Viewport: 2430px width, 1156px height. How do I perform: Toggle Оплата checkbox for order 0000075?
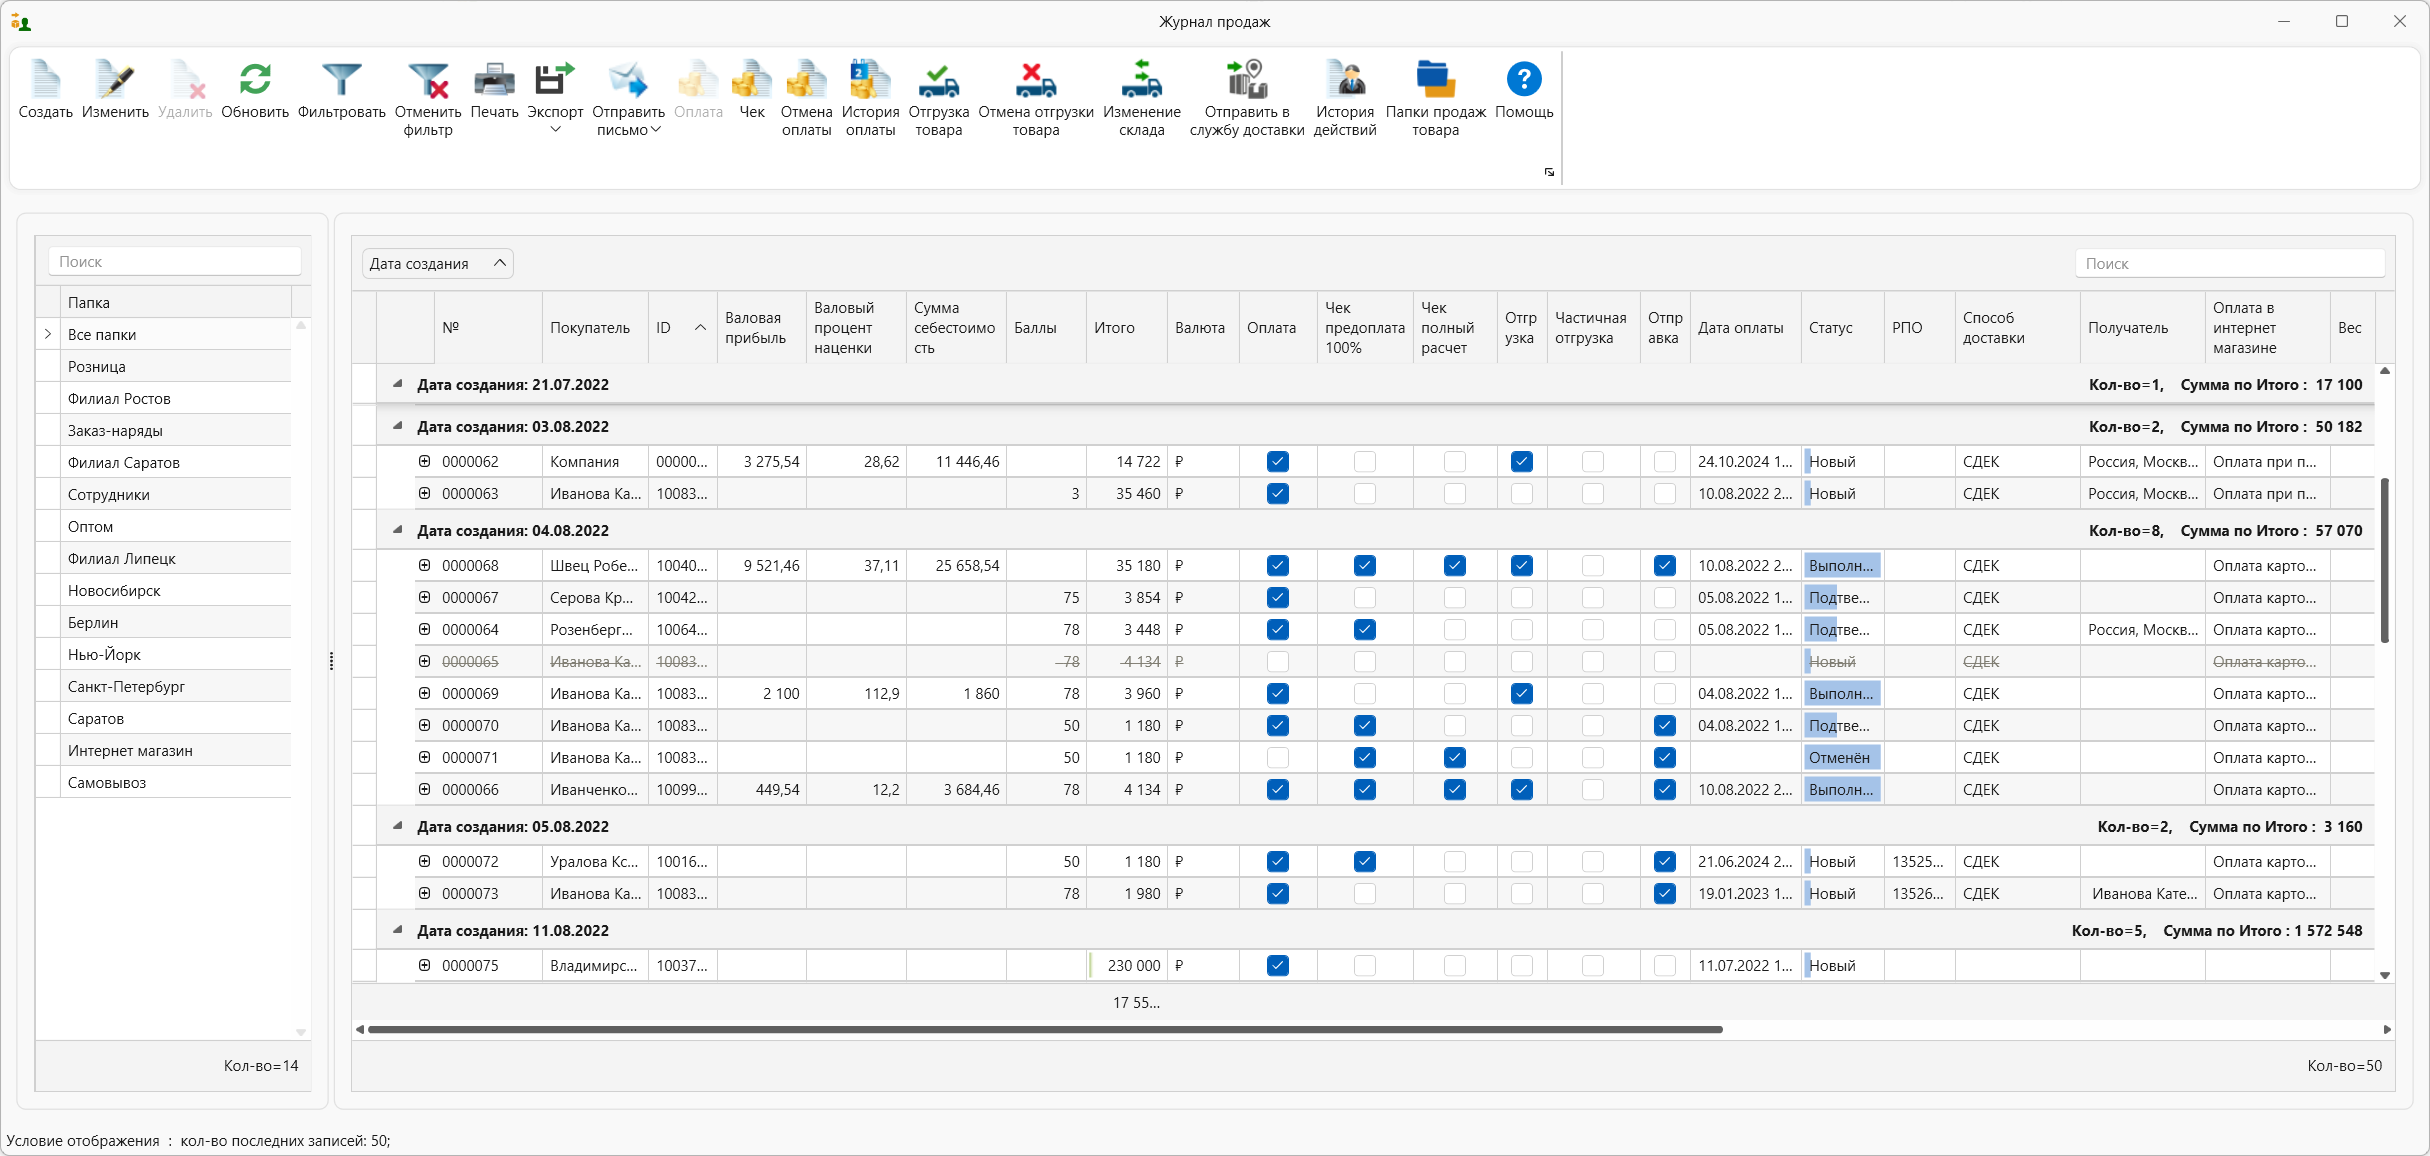(x=1277, y=965)
